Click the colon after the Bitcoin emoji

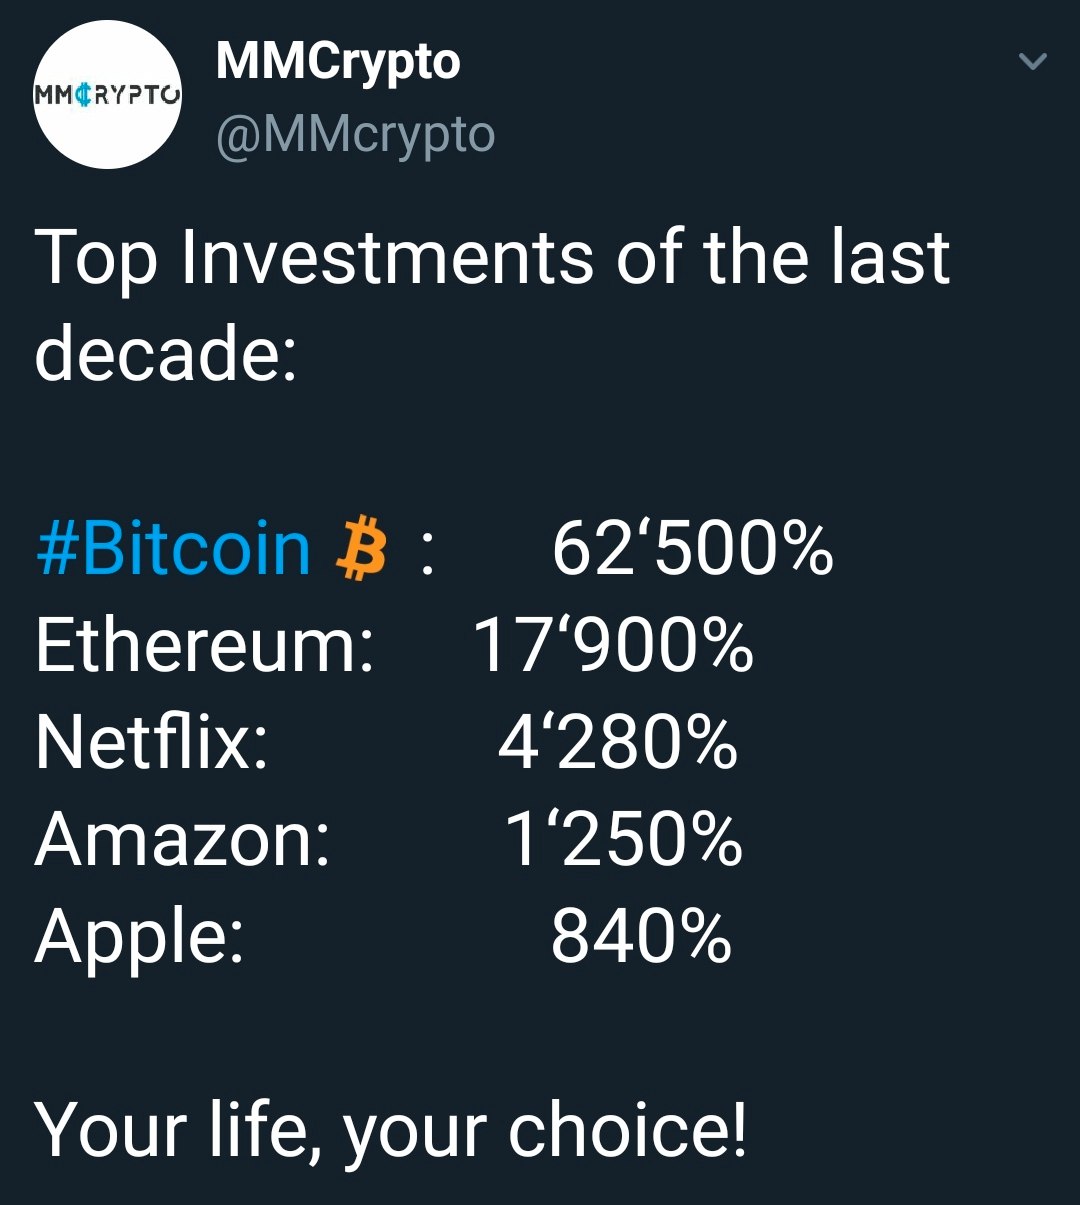pyautogui.click(x=428, y=555)
